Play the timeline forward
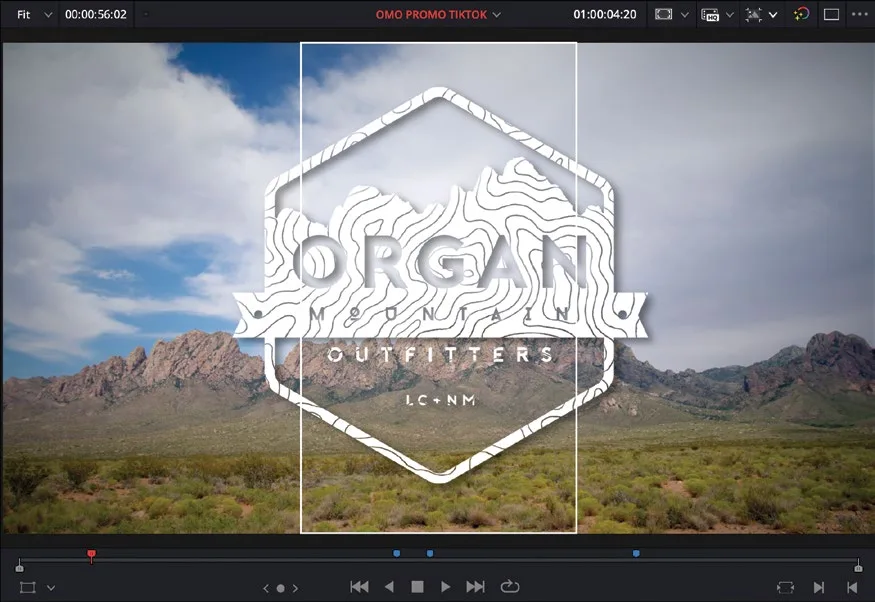The image size is (875, 602). coord(445,587)
